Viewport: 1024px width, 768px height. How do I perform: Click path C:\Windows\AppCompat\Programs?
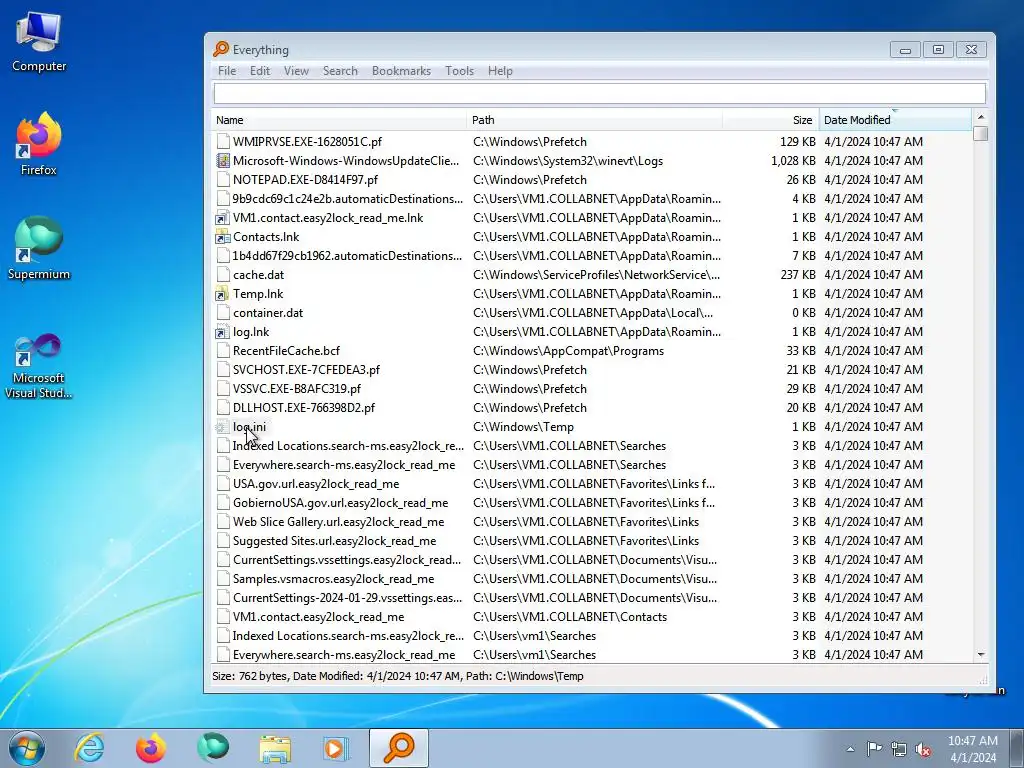568,351
